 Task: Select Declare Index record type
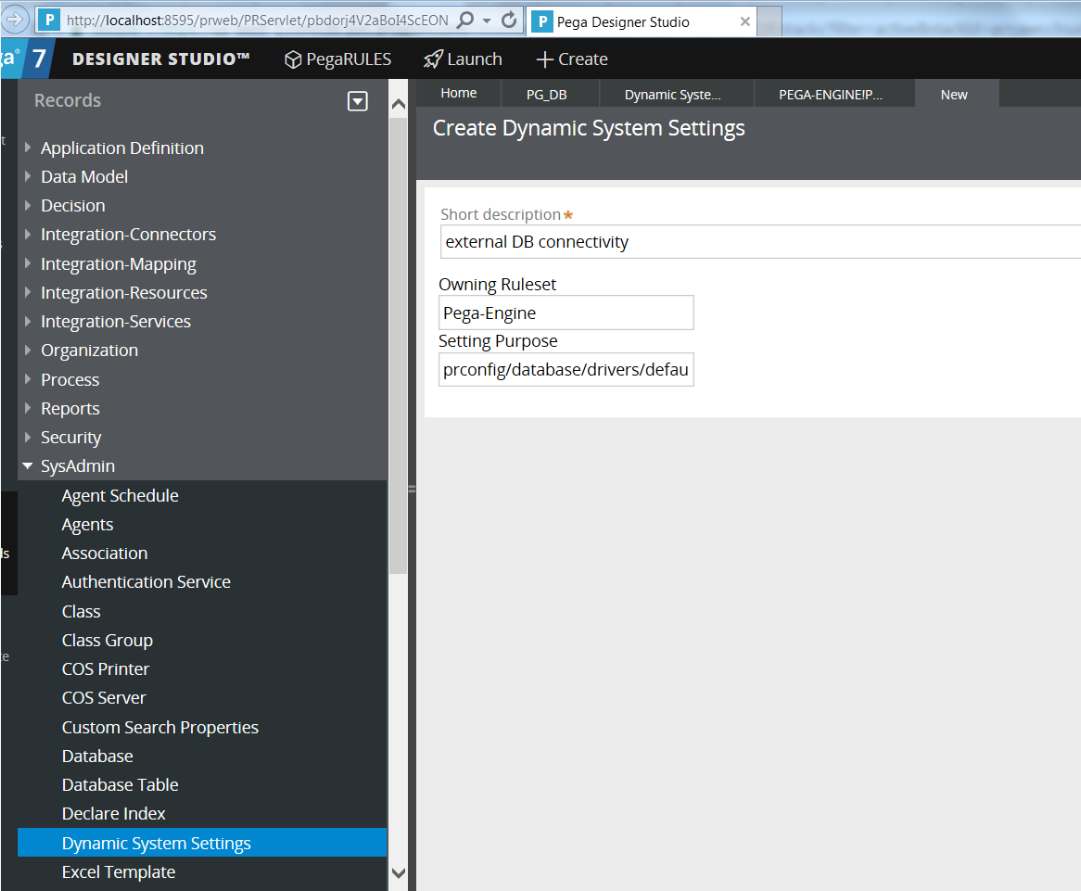(114, 814)
